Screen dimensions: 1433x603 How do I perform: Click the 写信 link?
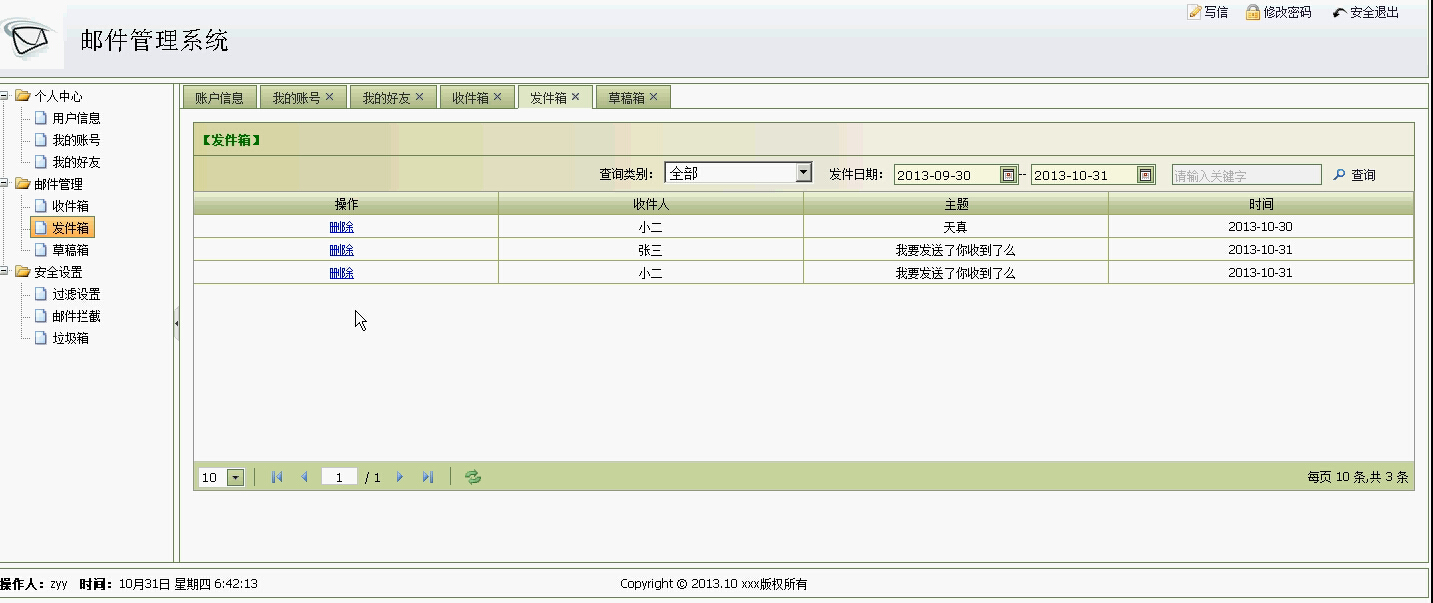point(1216,13)
